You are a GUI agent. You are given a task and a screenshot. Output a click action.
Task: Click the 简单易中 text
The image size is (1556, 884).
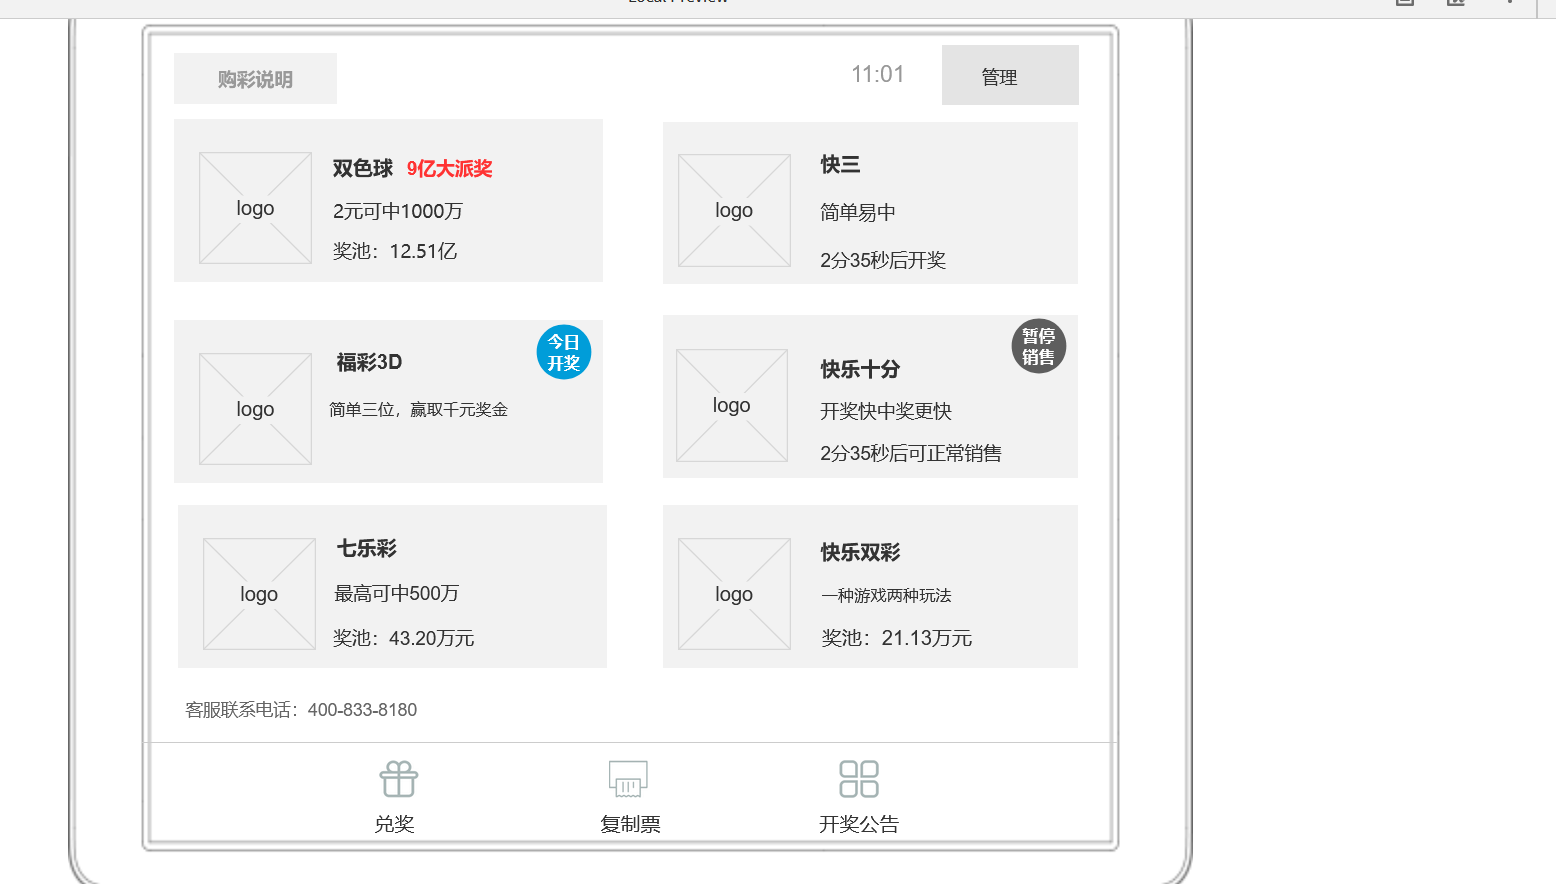point(858,212)
